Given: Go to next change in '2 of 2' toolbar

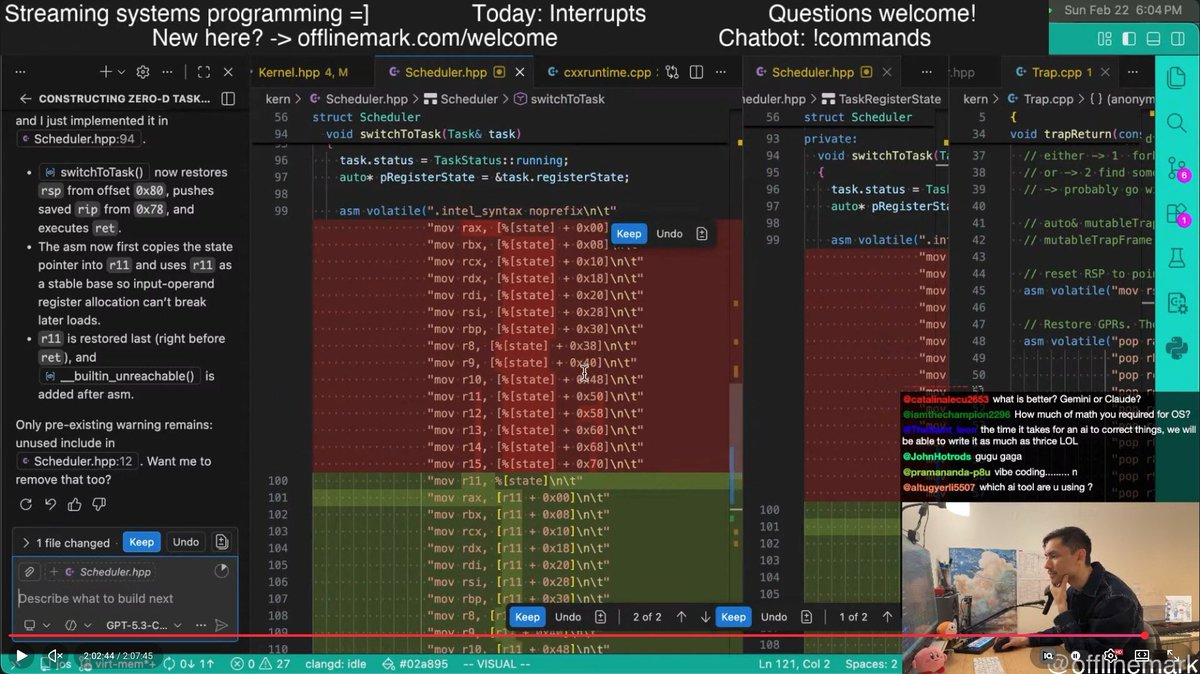Looking at the screenshot, I should pyautogui.click(x=705, y=617).
